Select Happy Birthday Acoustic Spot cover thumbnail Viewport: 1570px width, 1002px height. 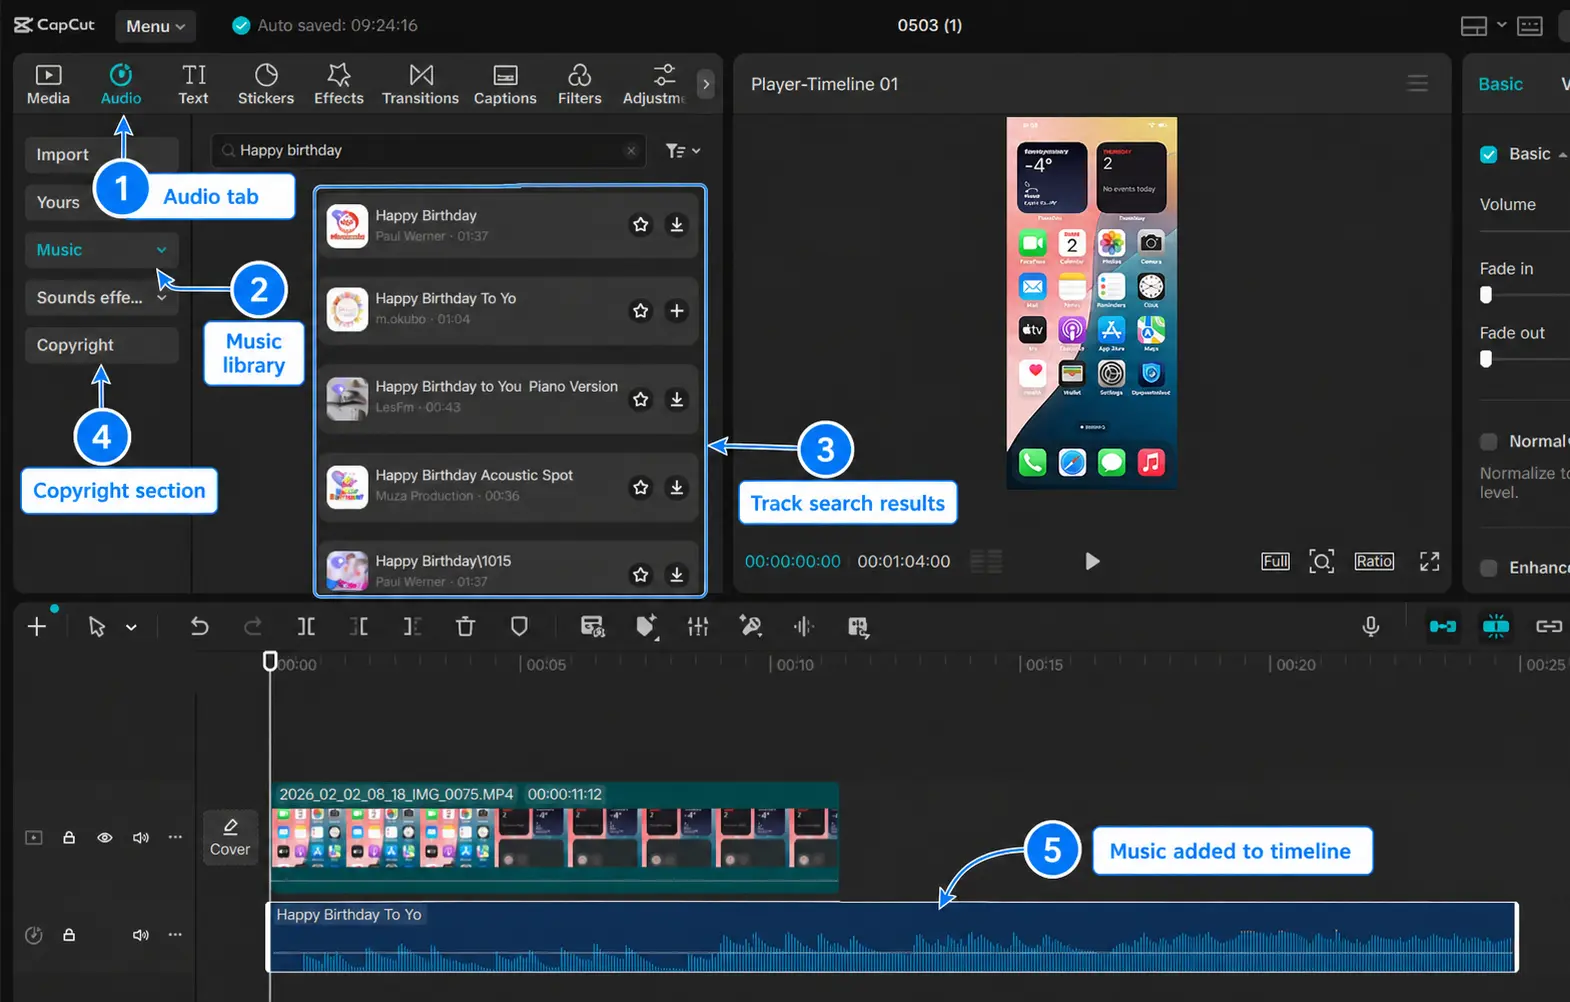347,487
